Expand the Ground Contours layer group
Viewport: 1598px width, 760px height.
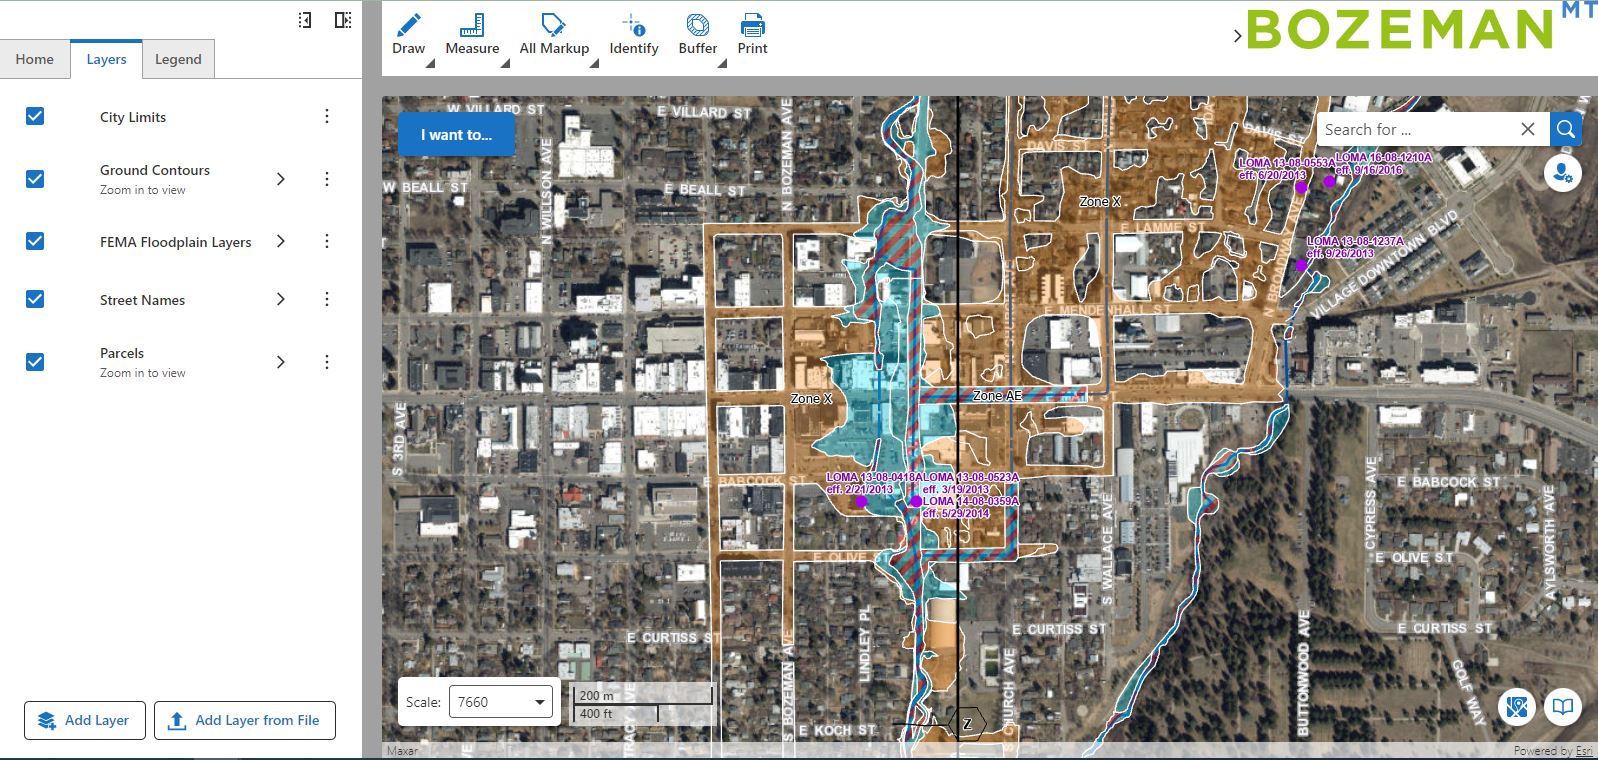tap(281, 179)
